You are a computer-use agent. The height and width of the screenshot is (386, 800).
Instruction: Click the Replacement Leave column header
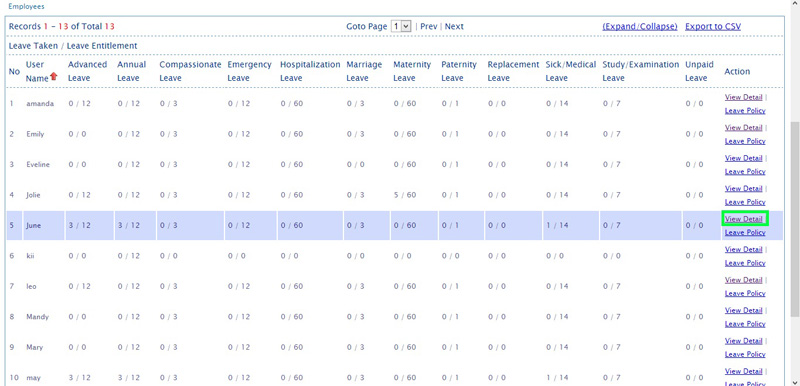[x=513, y=71]
